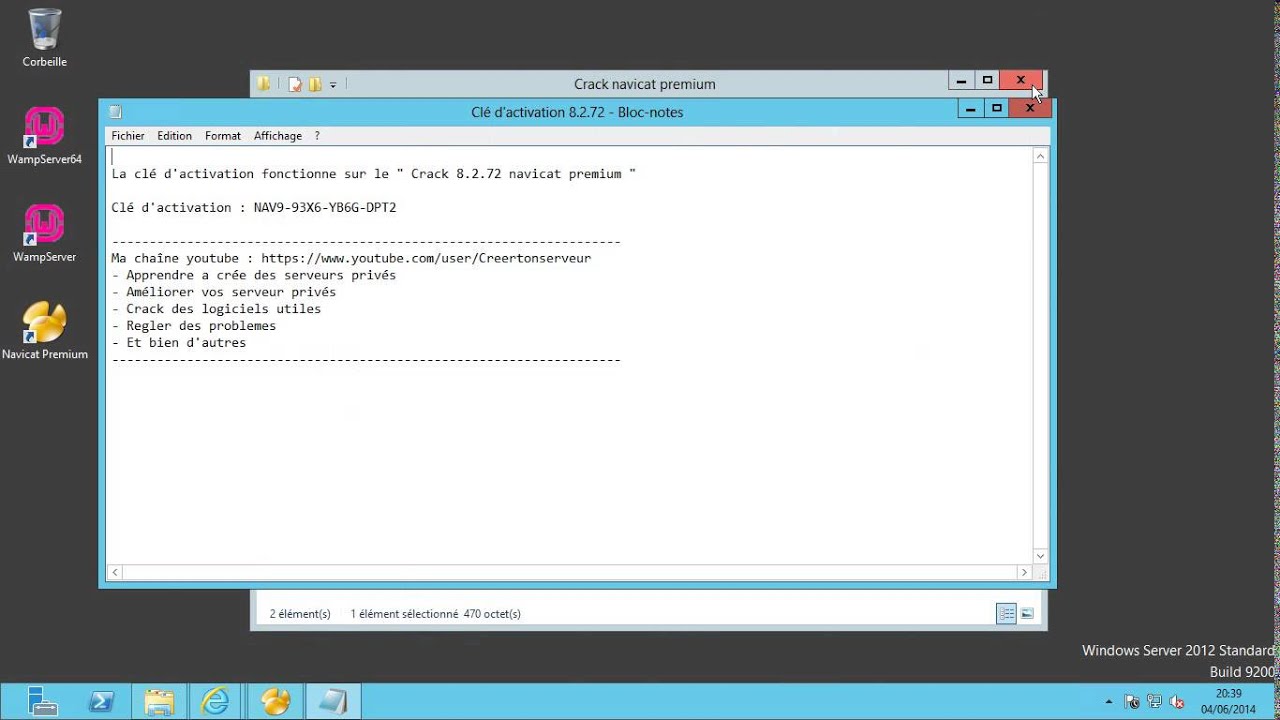This screenshot has height=720, width=1280.
Task: Minimize the Notepad window
Action: (970, 108)
